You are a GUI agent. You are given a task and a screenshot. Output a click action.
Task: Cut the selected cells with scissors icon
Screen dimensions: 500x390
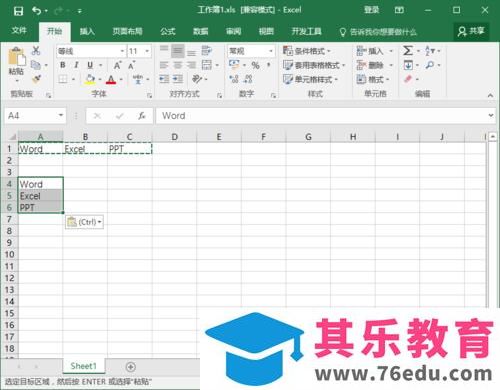[36, 51]
